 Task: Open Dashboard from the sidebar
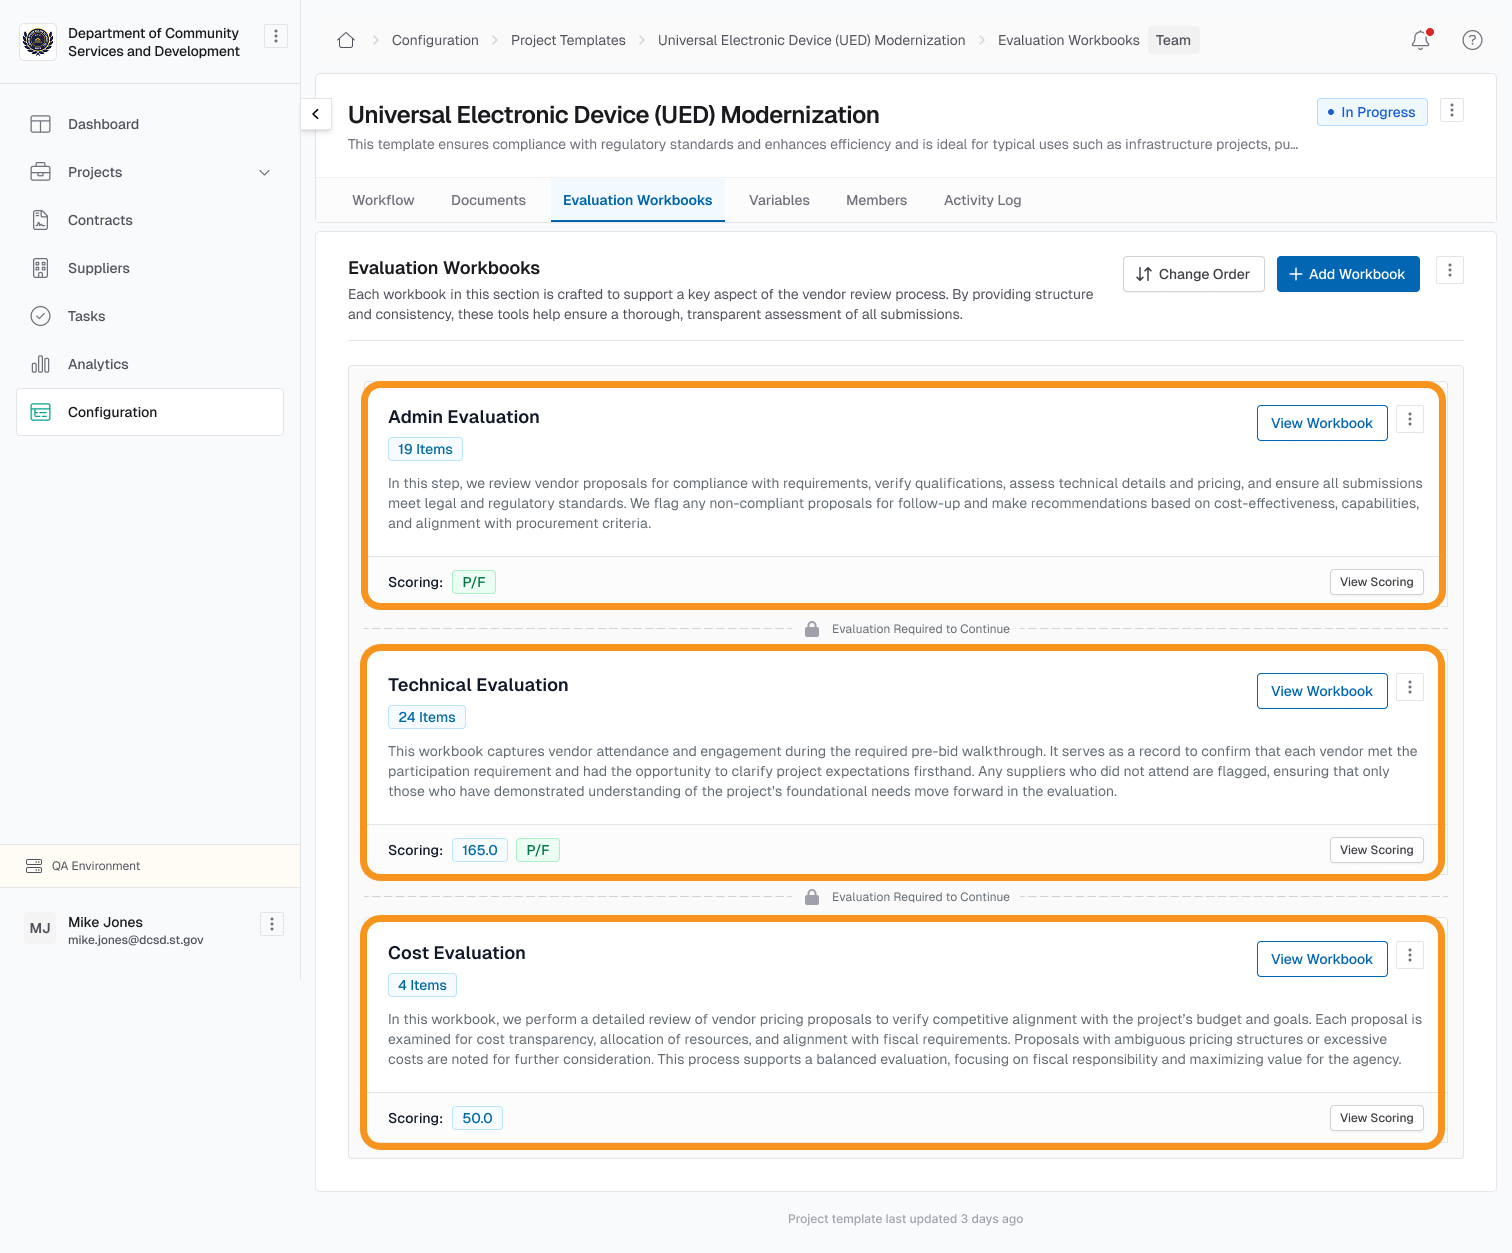[103, 124]
